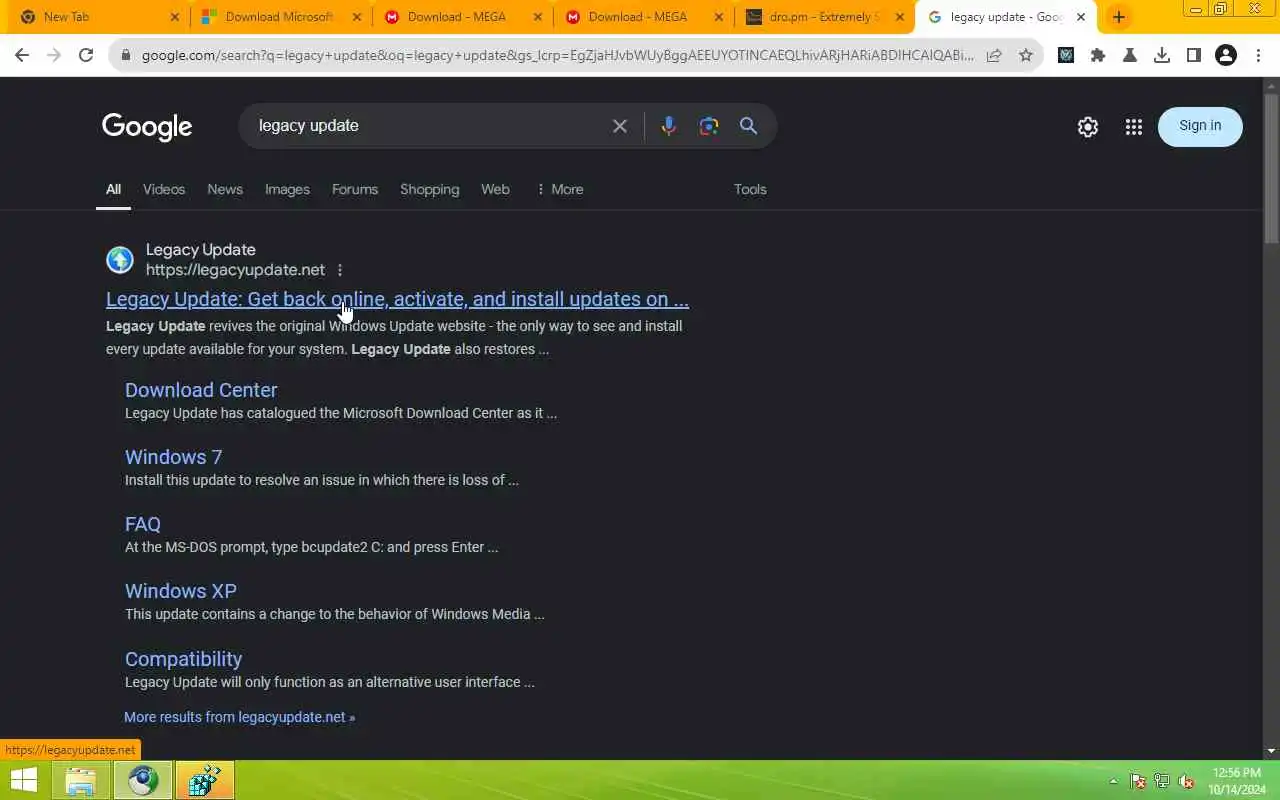Open the Chrome profile avatar

tap(1226, 56)
